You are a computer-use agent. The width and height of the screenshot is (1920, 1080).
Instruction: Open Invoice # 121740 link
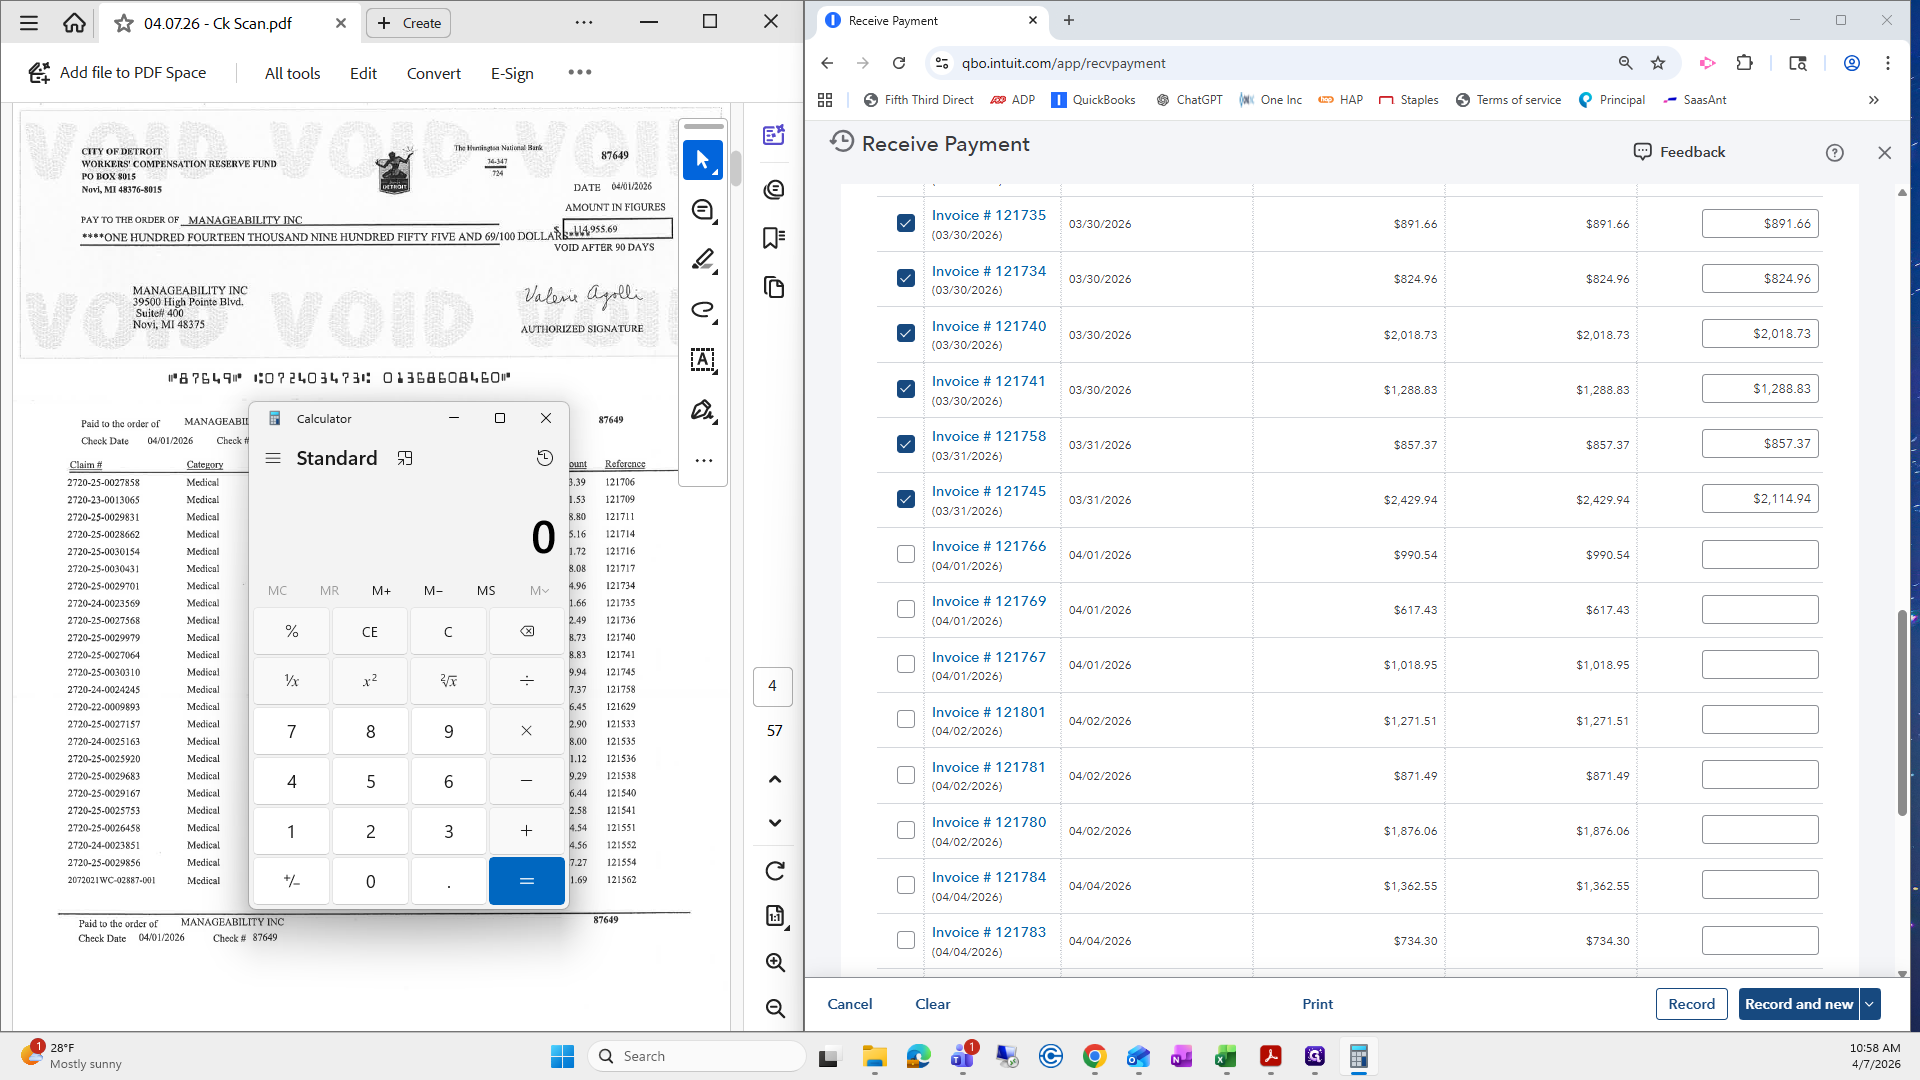click(989, 326)
